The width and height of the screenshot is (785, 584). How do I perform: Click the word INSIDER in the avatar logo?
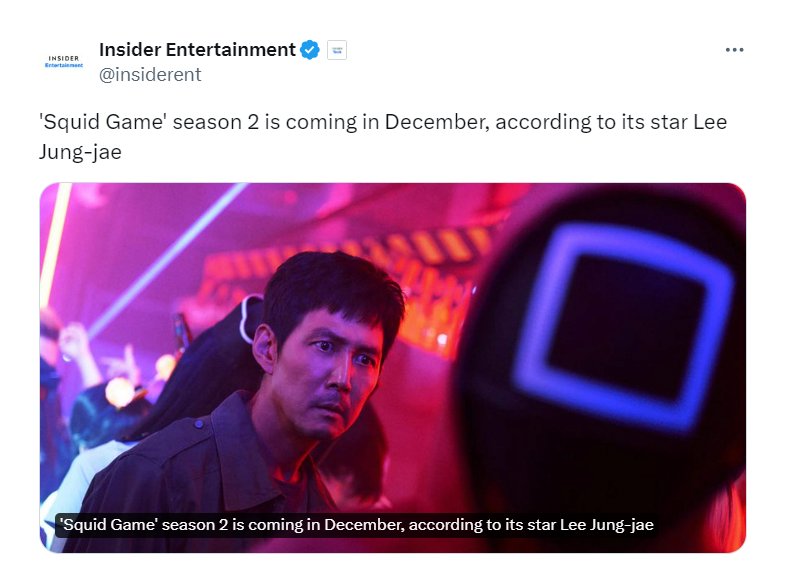[64, 59]
